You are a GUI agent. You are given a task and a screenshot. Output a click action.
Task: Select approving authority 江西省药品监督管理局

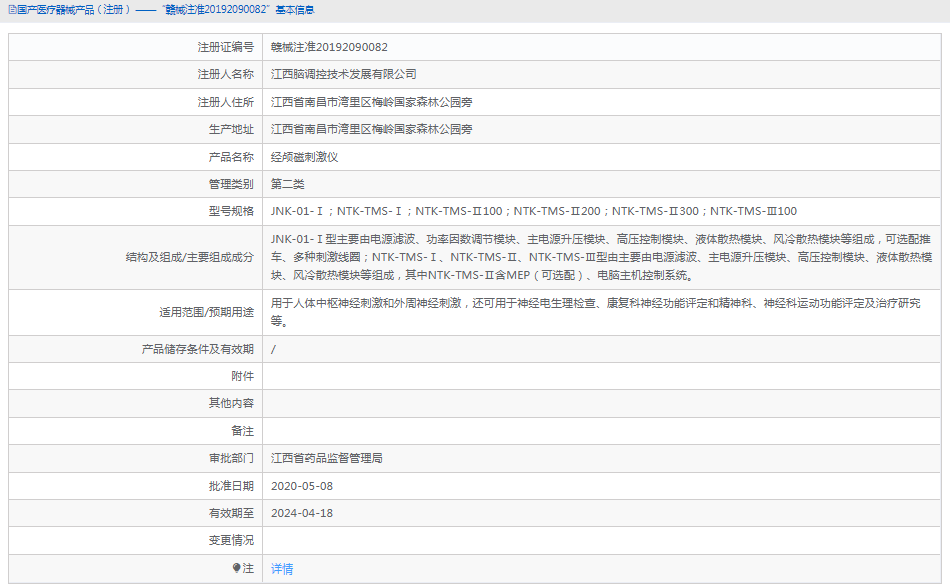coord(327,458)
